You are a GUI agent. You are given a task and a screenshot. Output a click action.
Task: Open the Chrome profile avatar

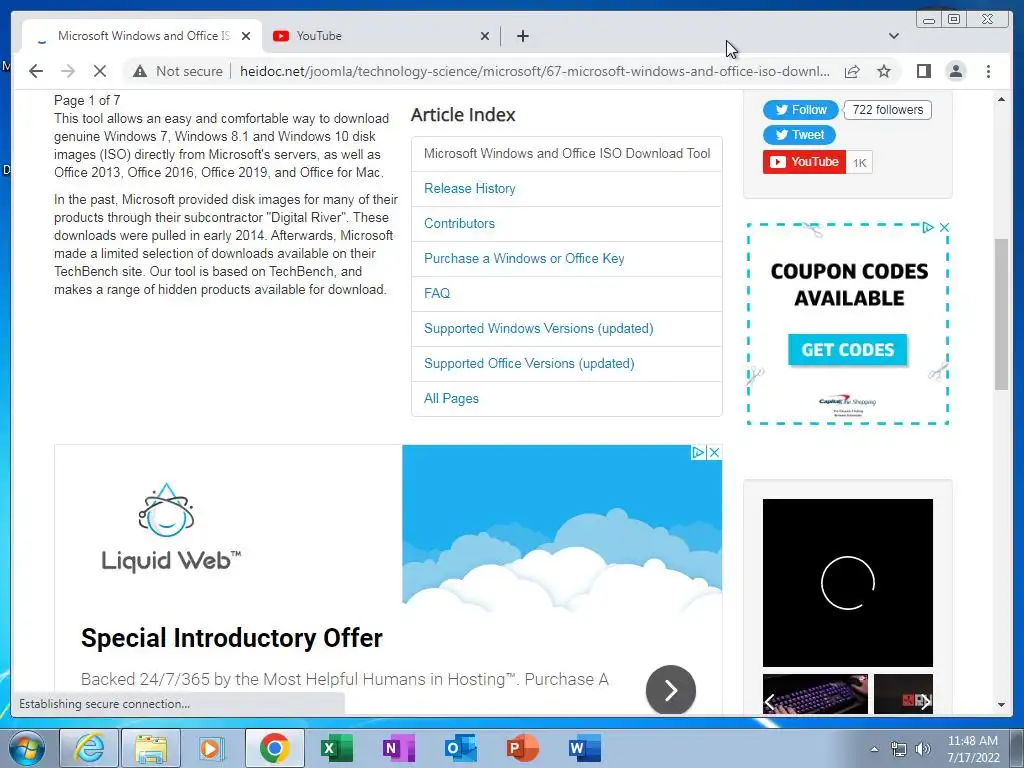(x=955, y=71)
